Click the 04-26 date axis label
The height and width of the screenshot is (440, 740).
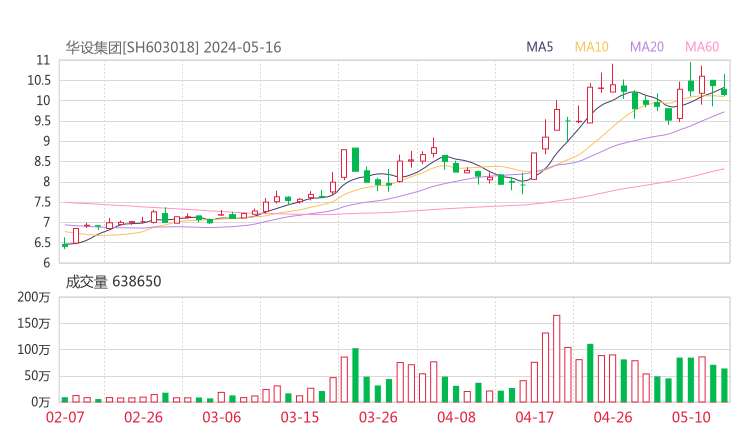pyautogui.click(x=613, y=417)
